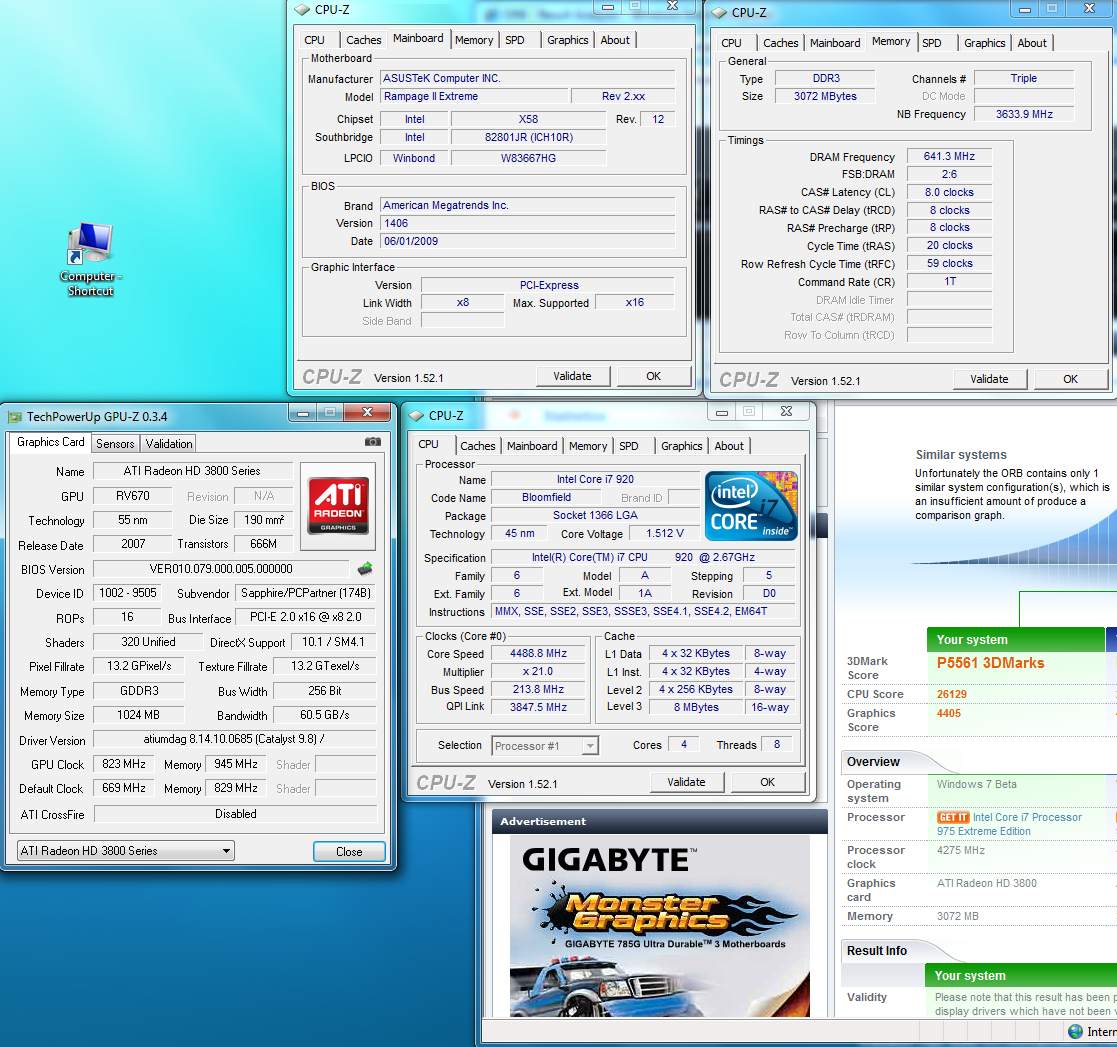Click the GPU-Z Name field ATI Radeon HD 3800 Series
The width and height of the screenshot is (1117, 1047).
(x=192, y=471)
